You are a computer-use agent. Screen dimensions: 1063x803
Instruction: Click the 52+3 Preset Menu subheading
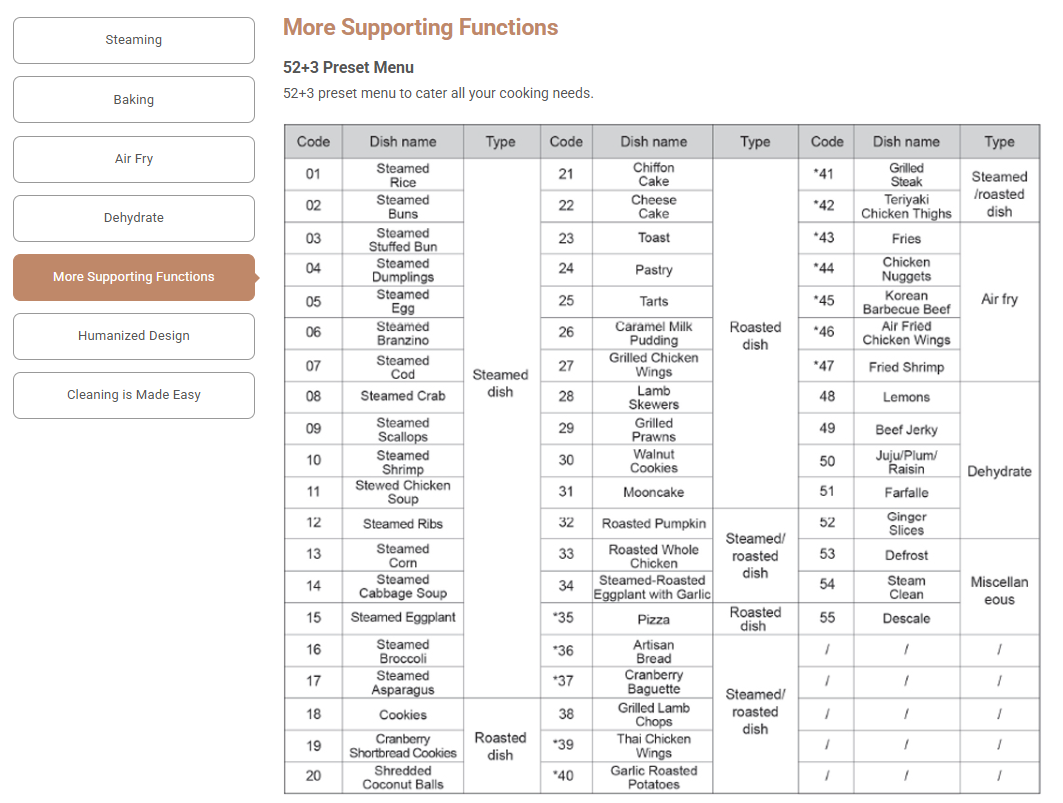pyautogui.click(x=348, y=68)
